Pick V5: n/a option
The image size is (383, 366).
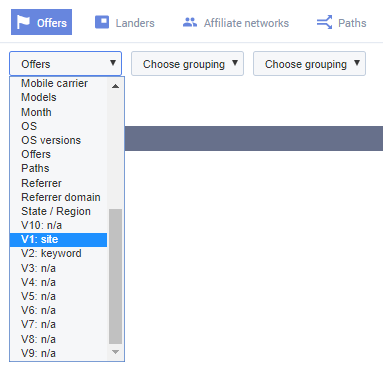pos(58,296)
